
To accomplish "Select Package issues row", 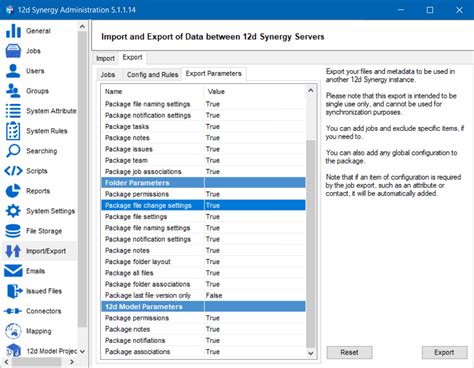I will pos(203,149).
